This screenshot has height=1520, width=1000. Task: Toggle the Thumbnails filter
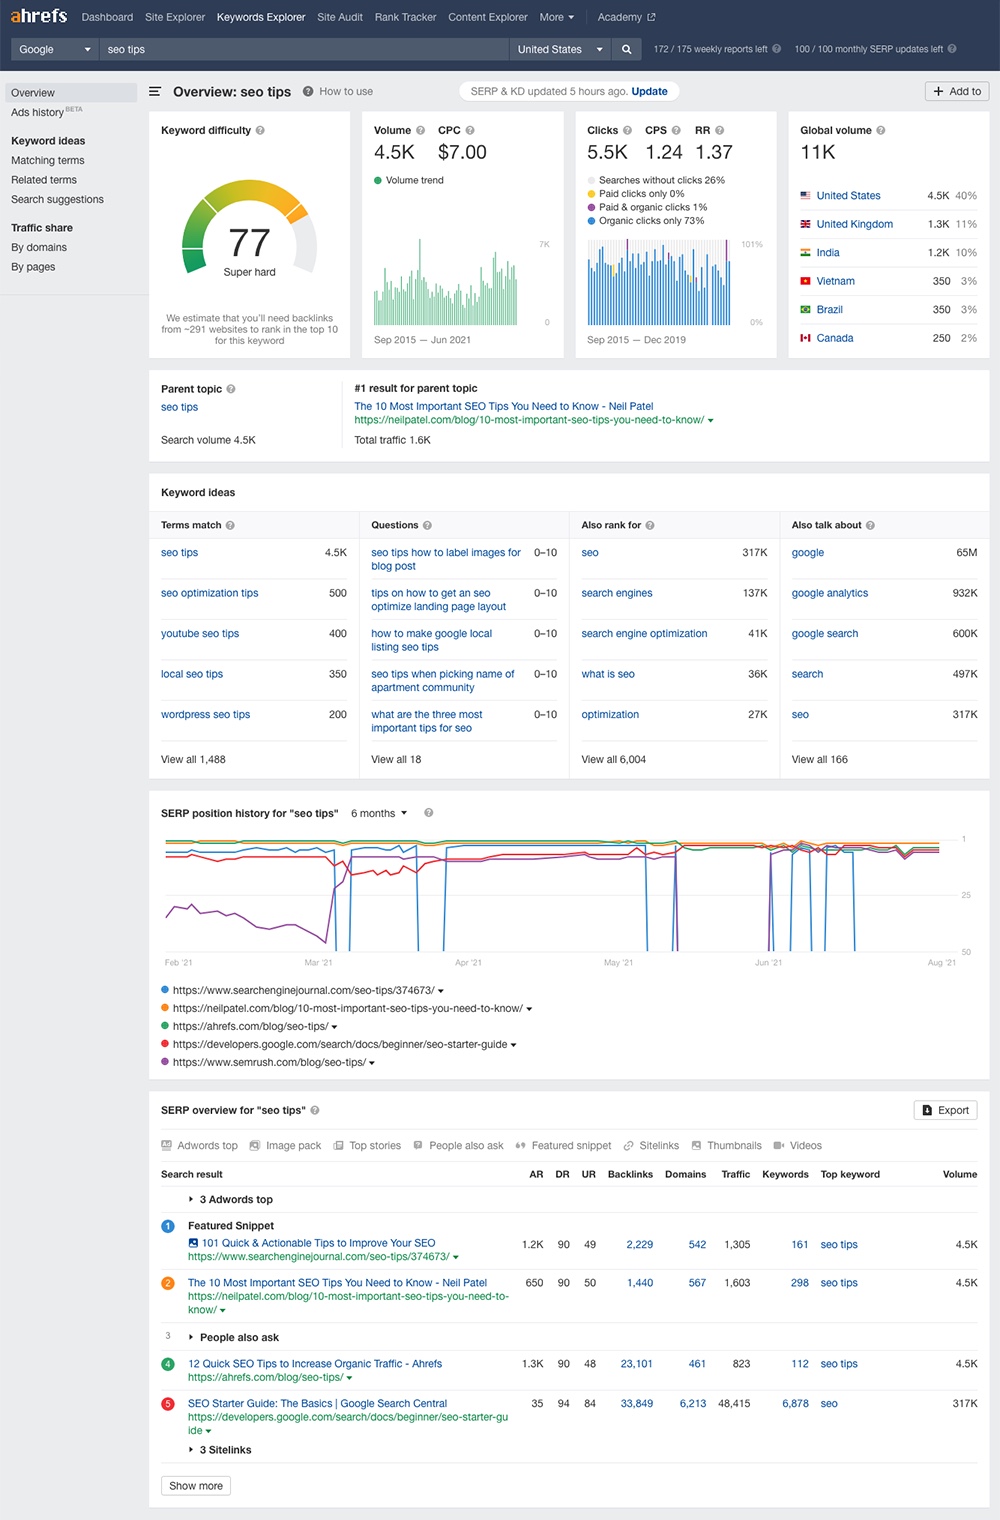(x=726, y=1146)
